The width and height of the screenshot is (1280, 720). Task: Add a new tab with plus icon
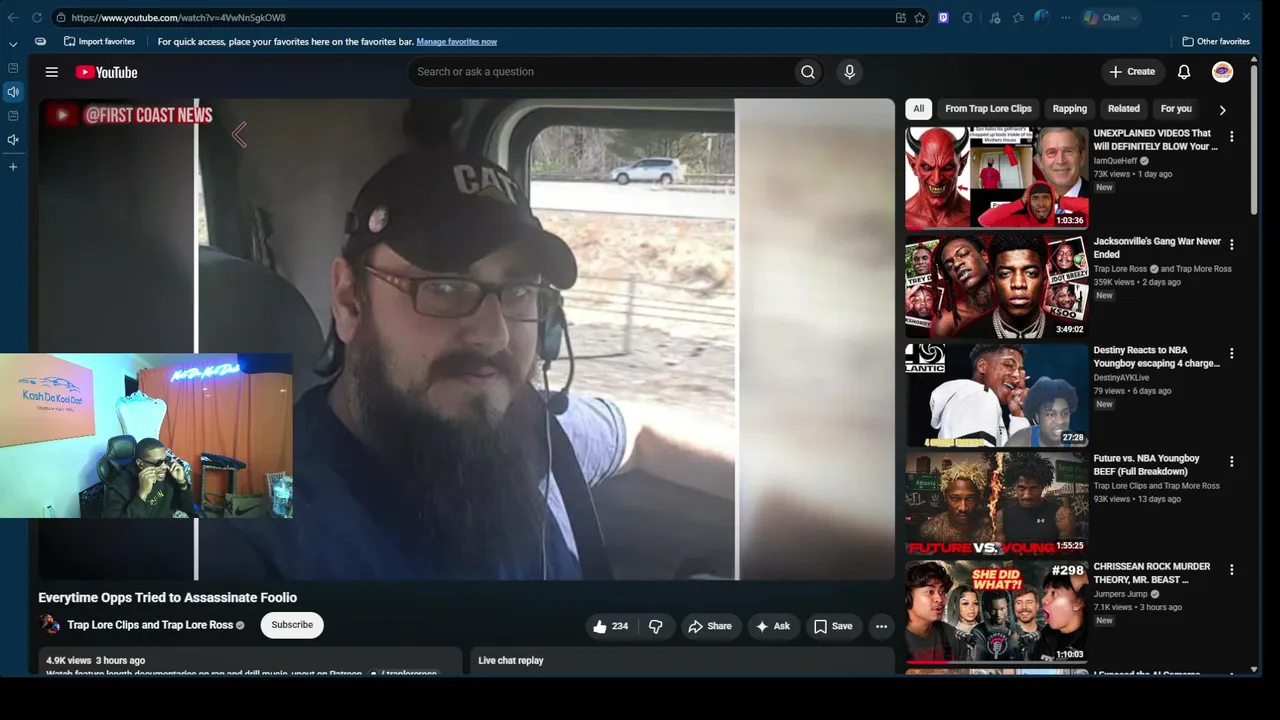click(13, 167)
